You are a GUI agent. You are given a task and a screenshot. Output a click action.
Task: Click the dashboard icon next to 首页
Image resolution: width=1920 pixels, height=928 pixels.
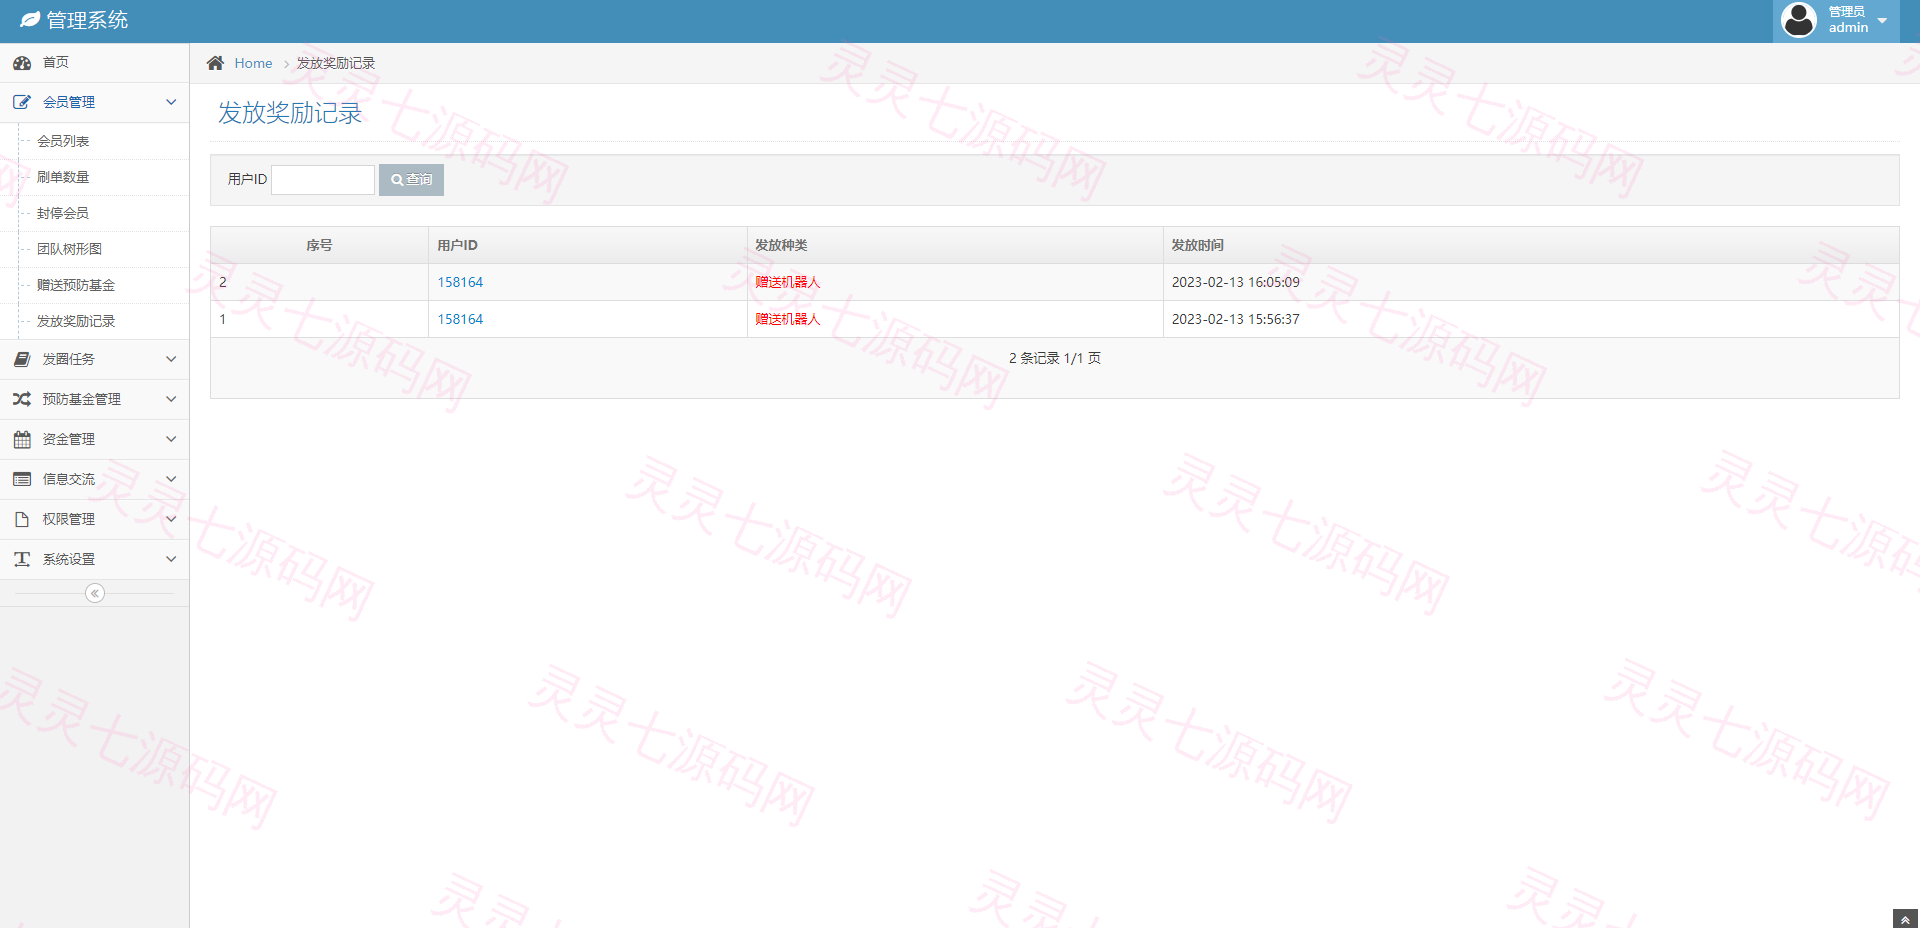(22, 63)
